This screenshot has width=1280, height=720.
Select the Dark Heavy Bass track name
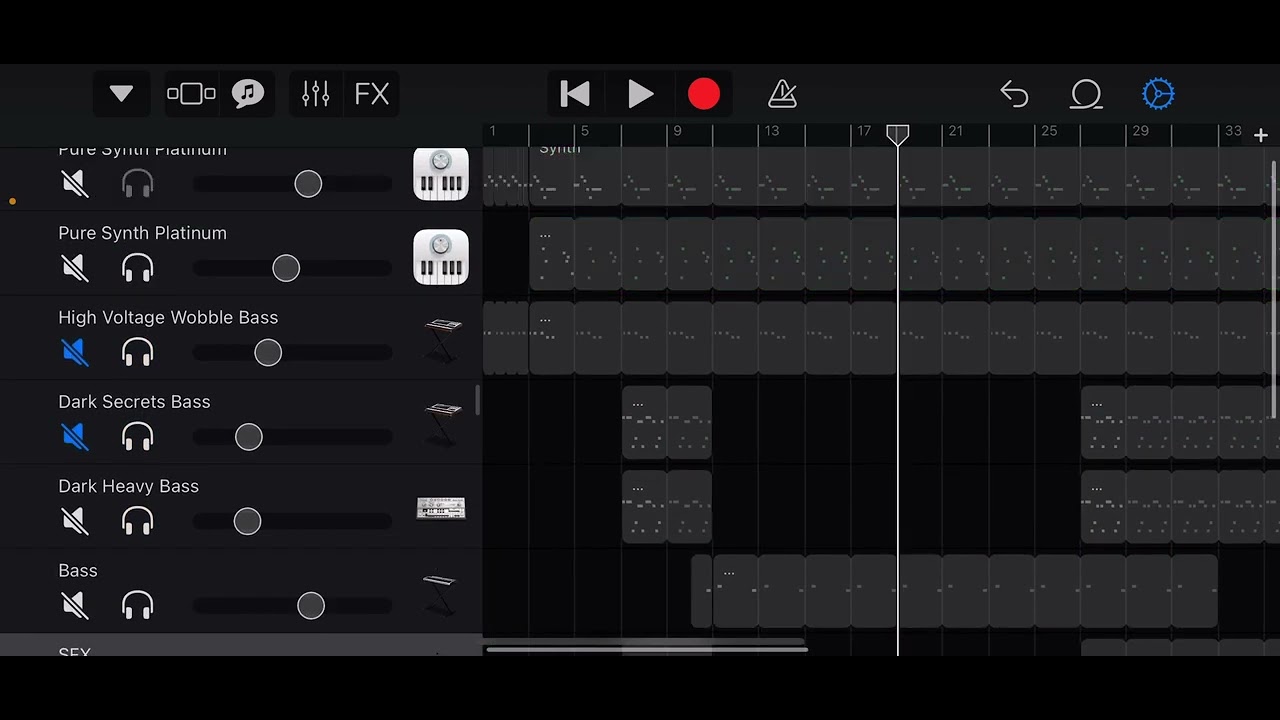click(128, 486)
